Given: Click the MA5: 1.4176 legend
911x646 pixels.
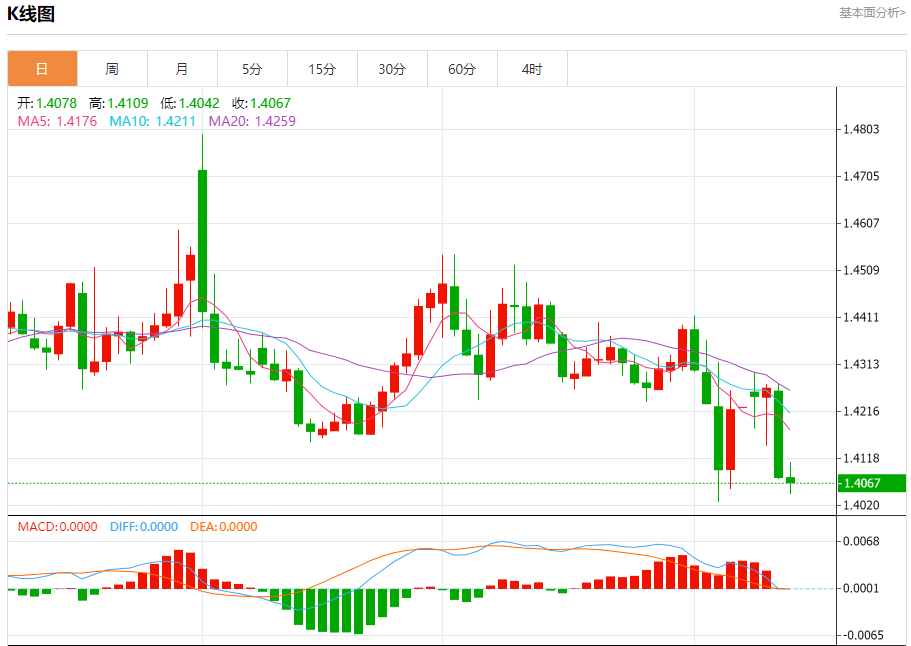Looking at the screenshot, I should pyautogui.click(x=58, y=121).
